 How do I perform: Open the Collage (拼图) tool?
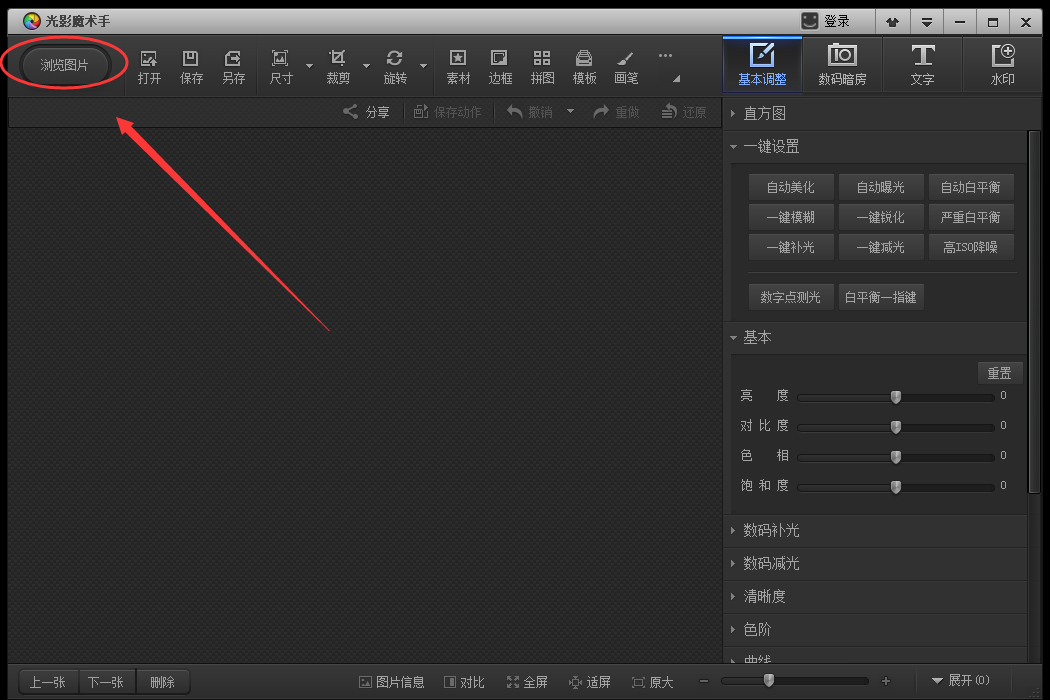[542, 64]
